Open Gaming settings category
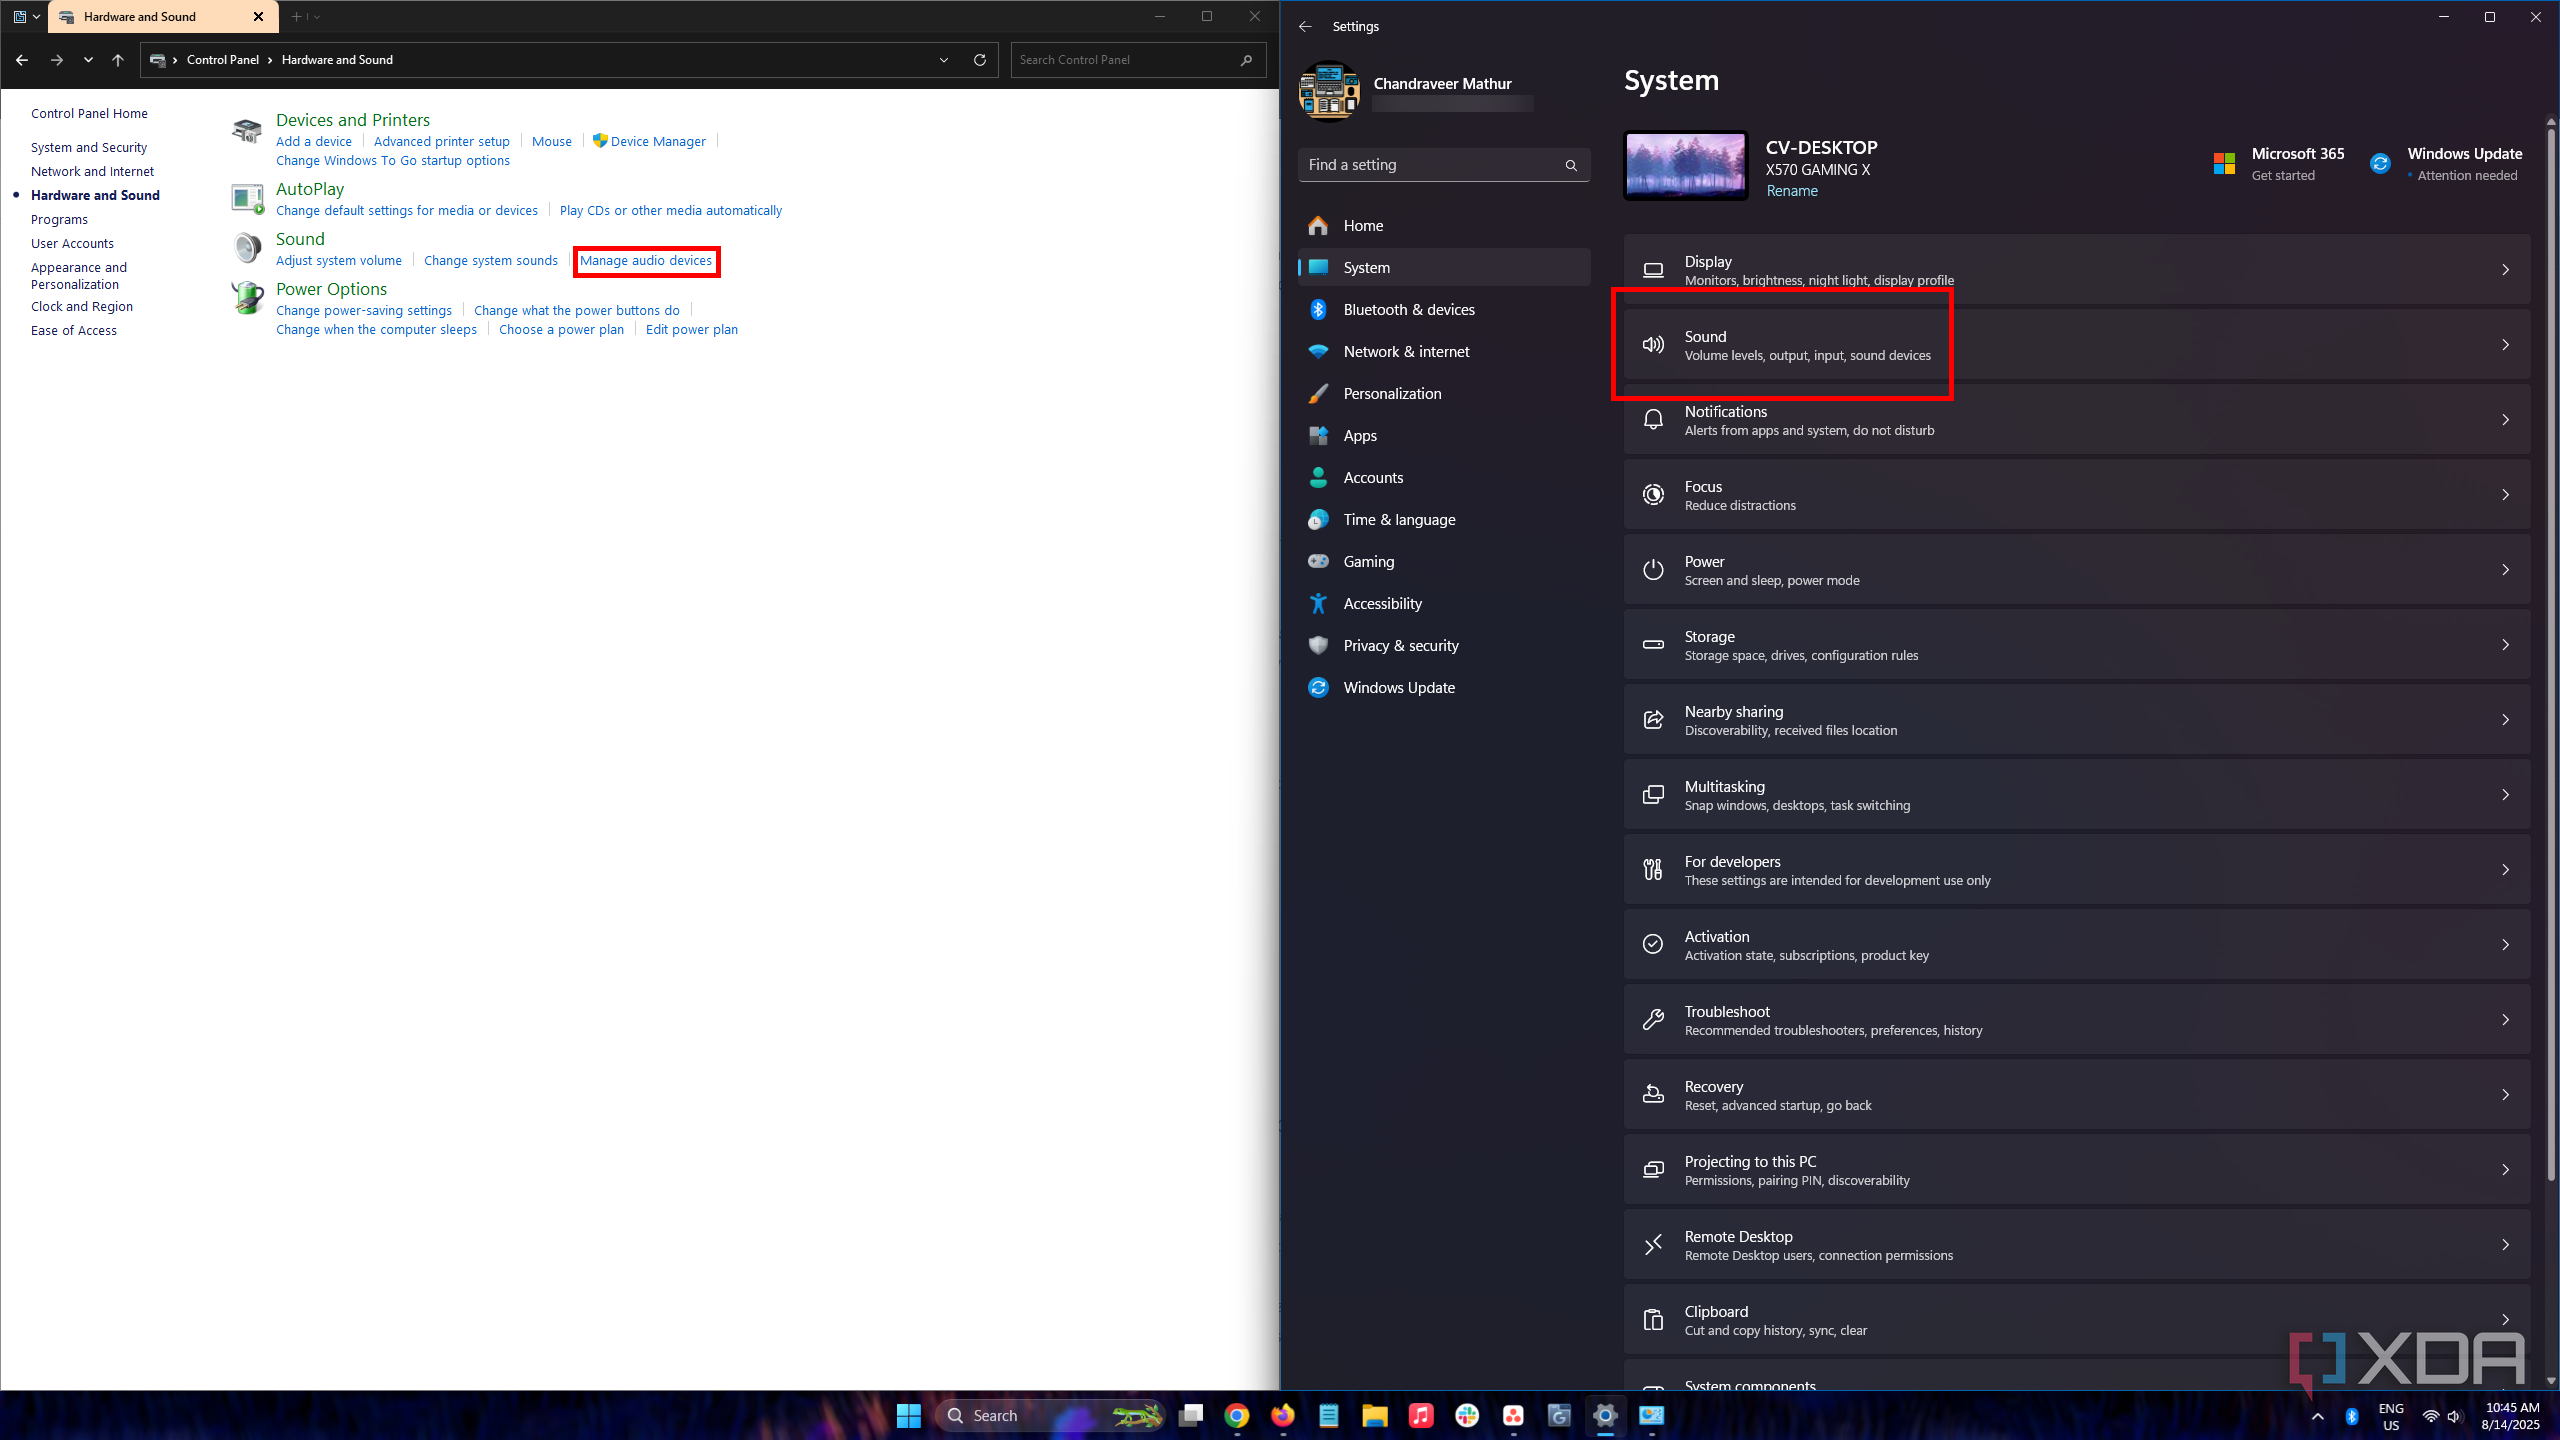 click(x=1444, y=562)
